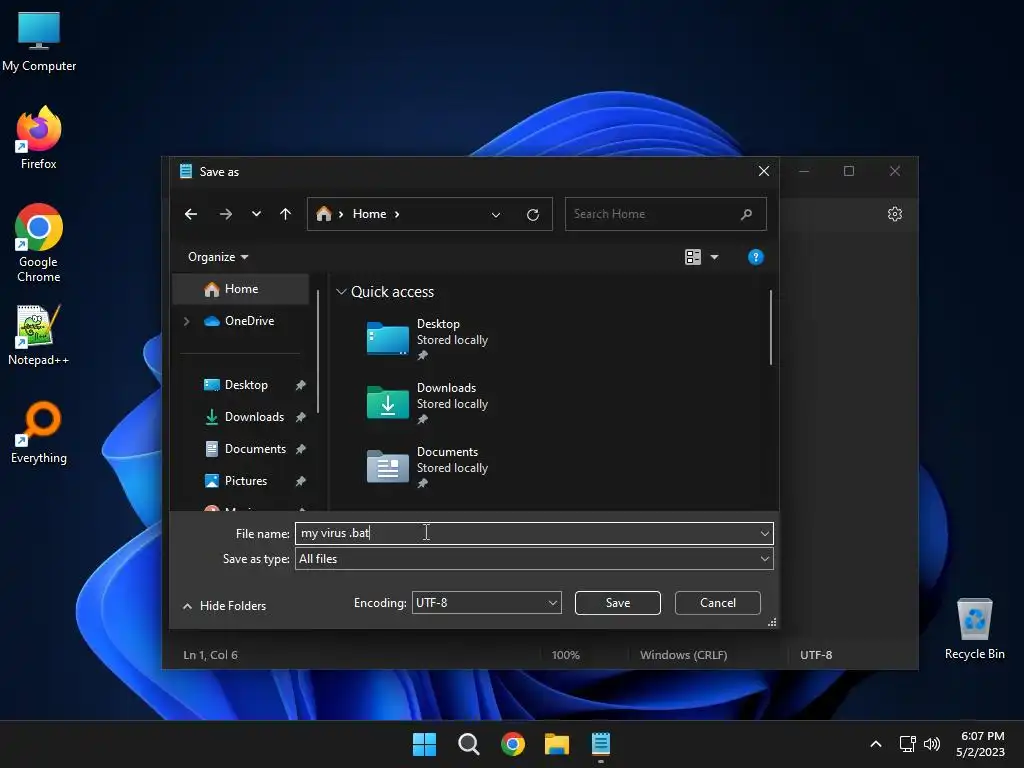Open Notepad++ desktop shortcut
This screenshot has width=1024, height=768.
[x=39, y=335]
